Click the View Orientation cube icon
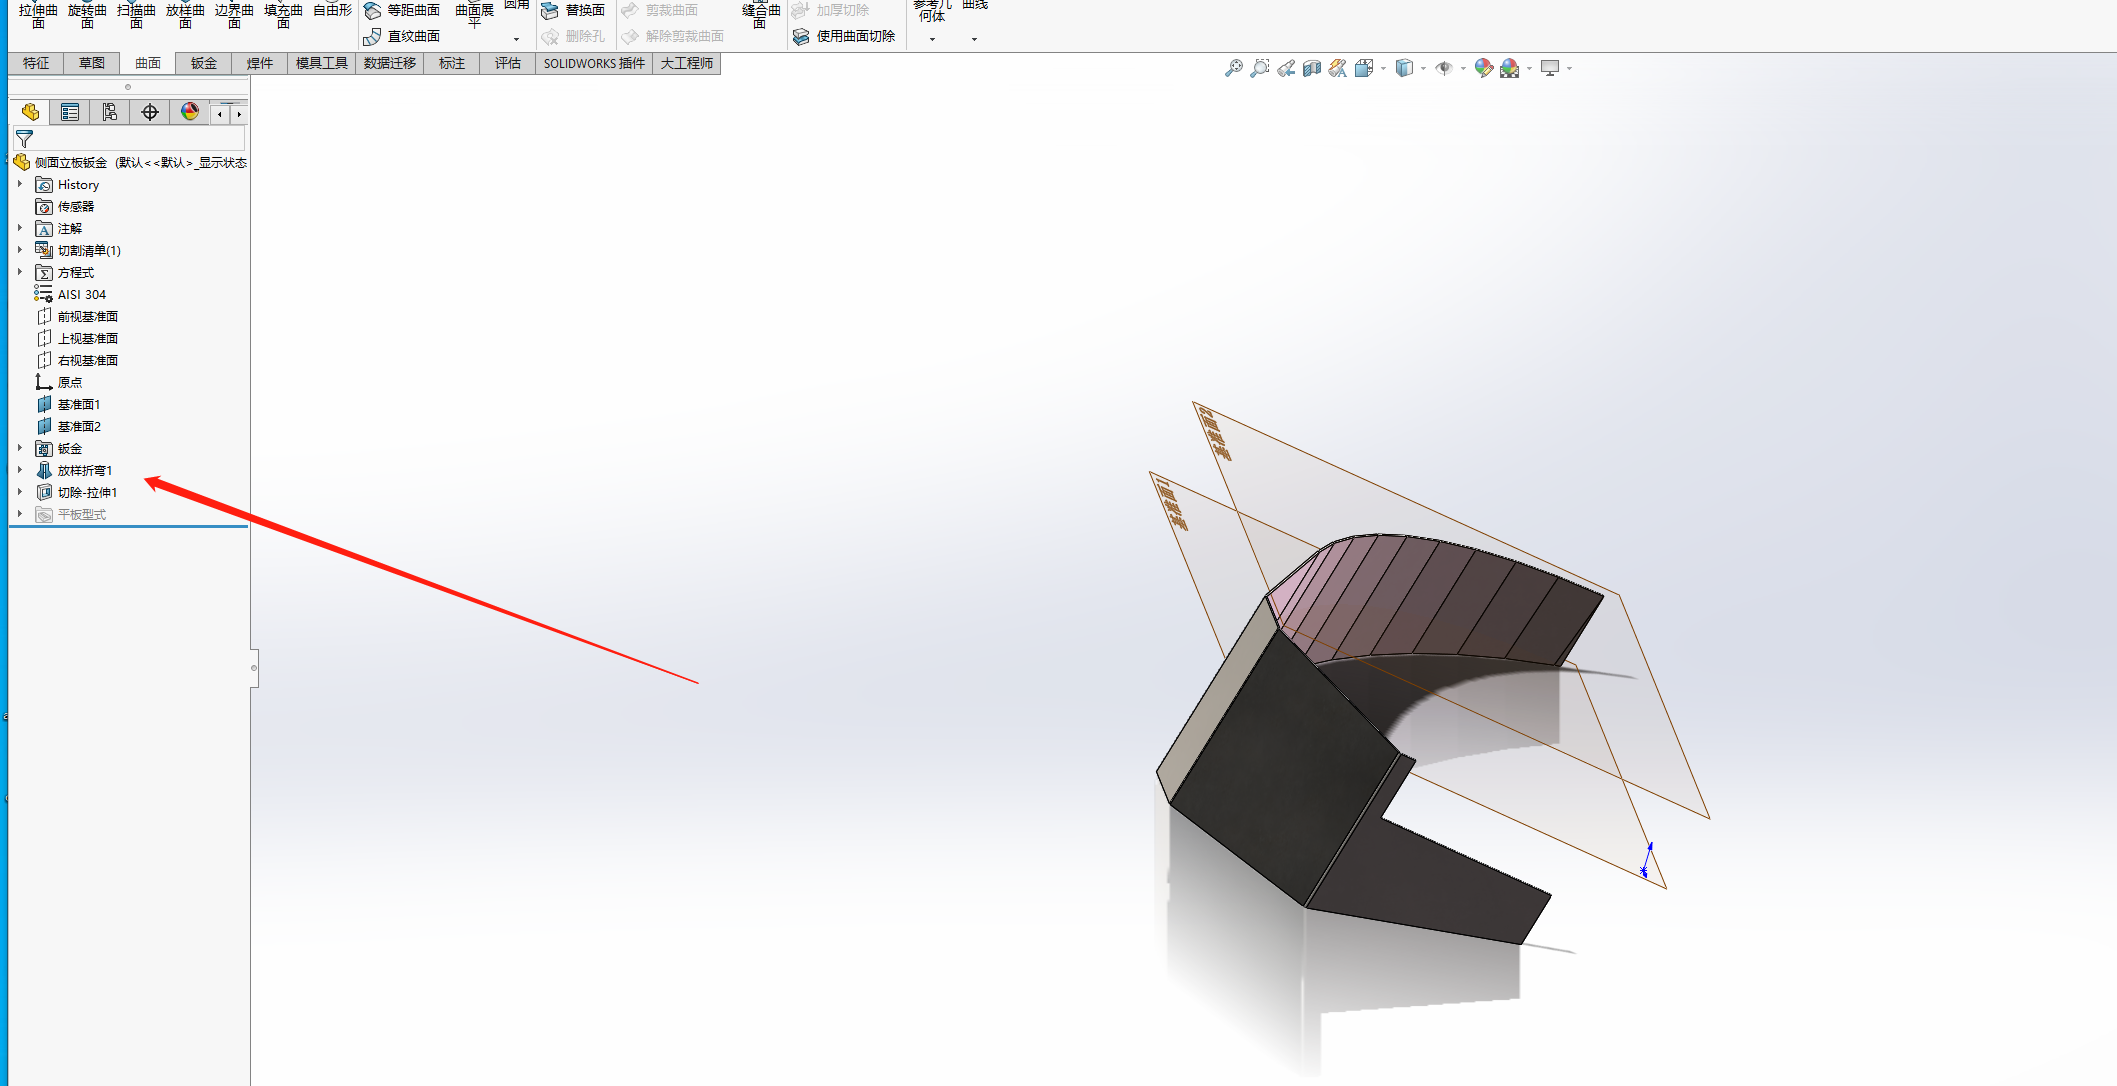This screenshot has height=1086, width=2117. coord(1364,68)
